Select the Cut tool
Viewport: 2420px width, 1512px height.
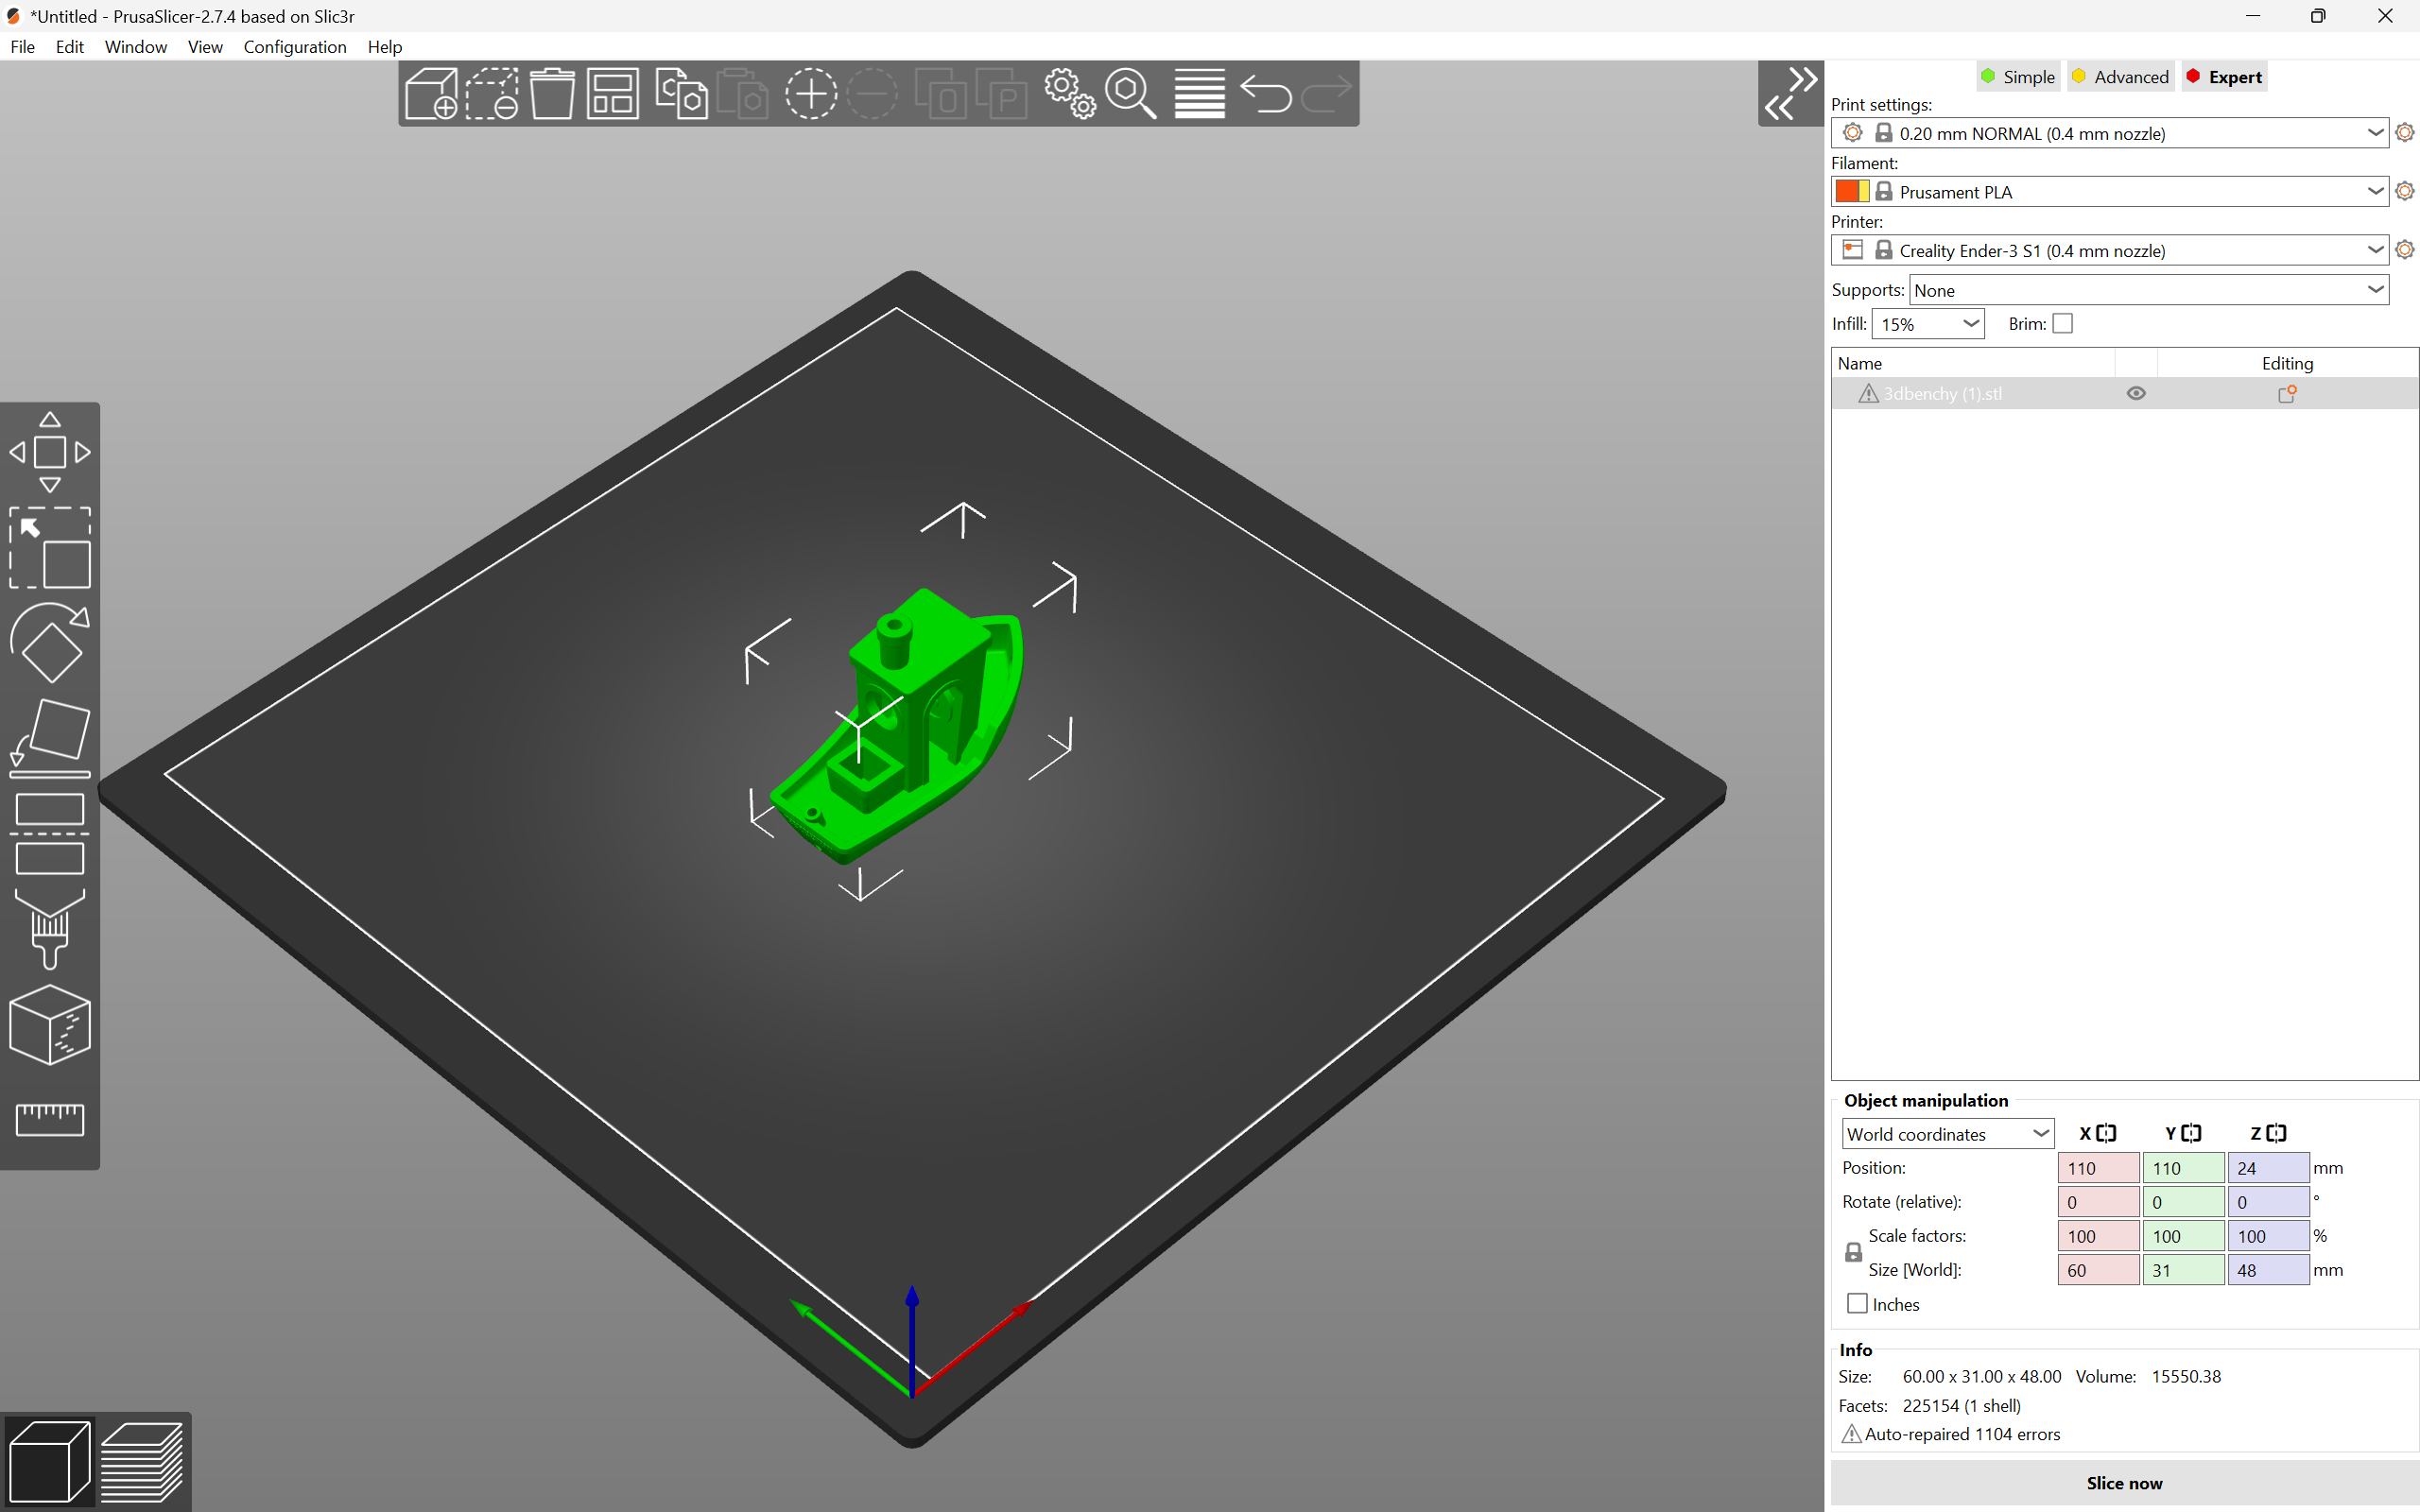coord(50,834)
